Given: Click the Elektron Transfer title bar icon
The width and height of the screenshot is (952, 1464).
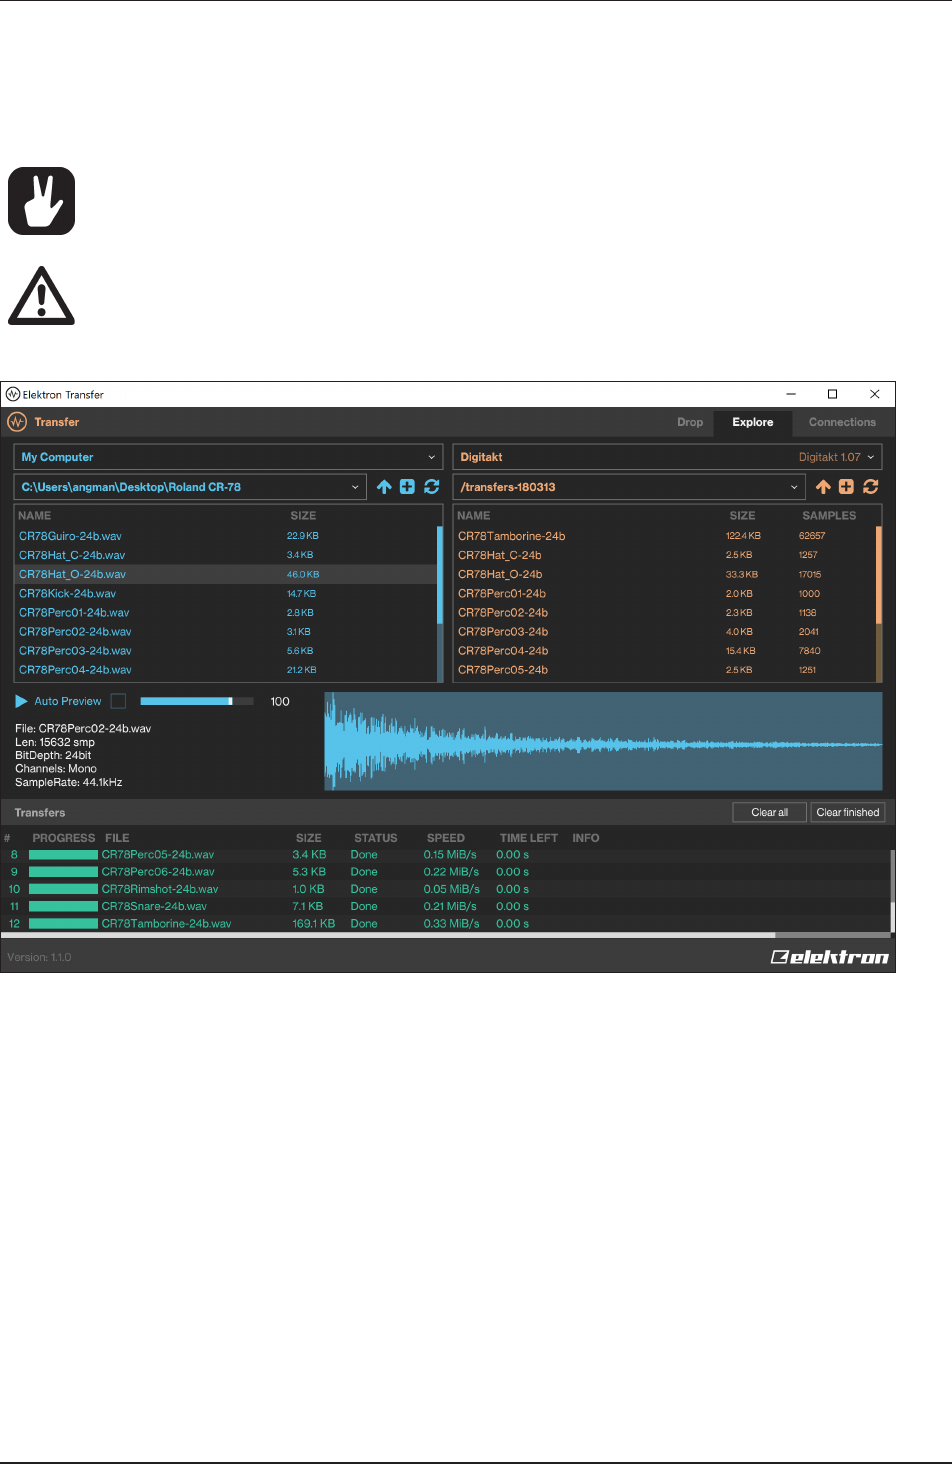Looking at the screenshot, I should coord(13,394).
